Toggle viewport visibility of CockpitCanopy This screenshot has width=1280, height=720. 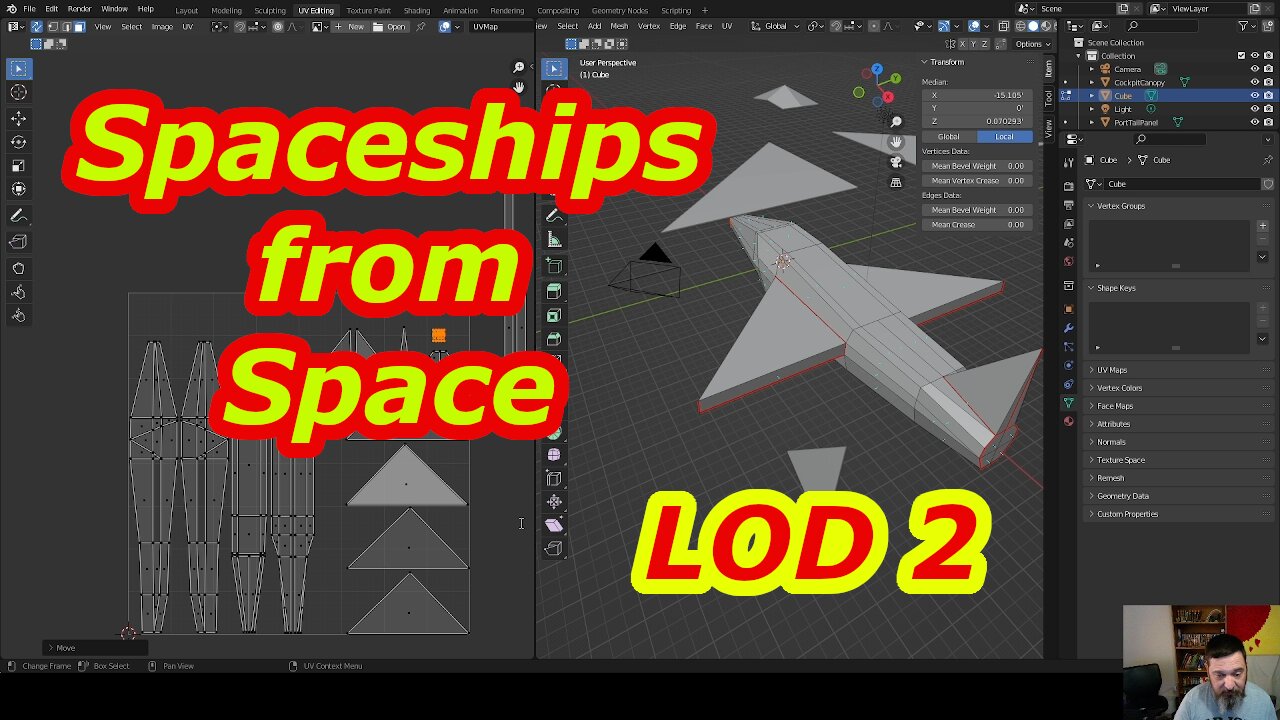(1255, 82)
